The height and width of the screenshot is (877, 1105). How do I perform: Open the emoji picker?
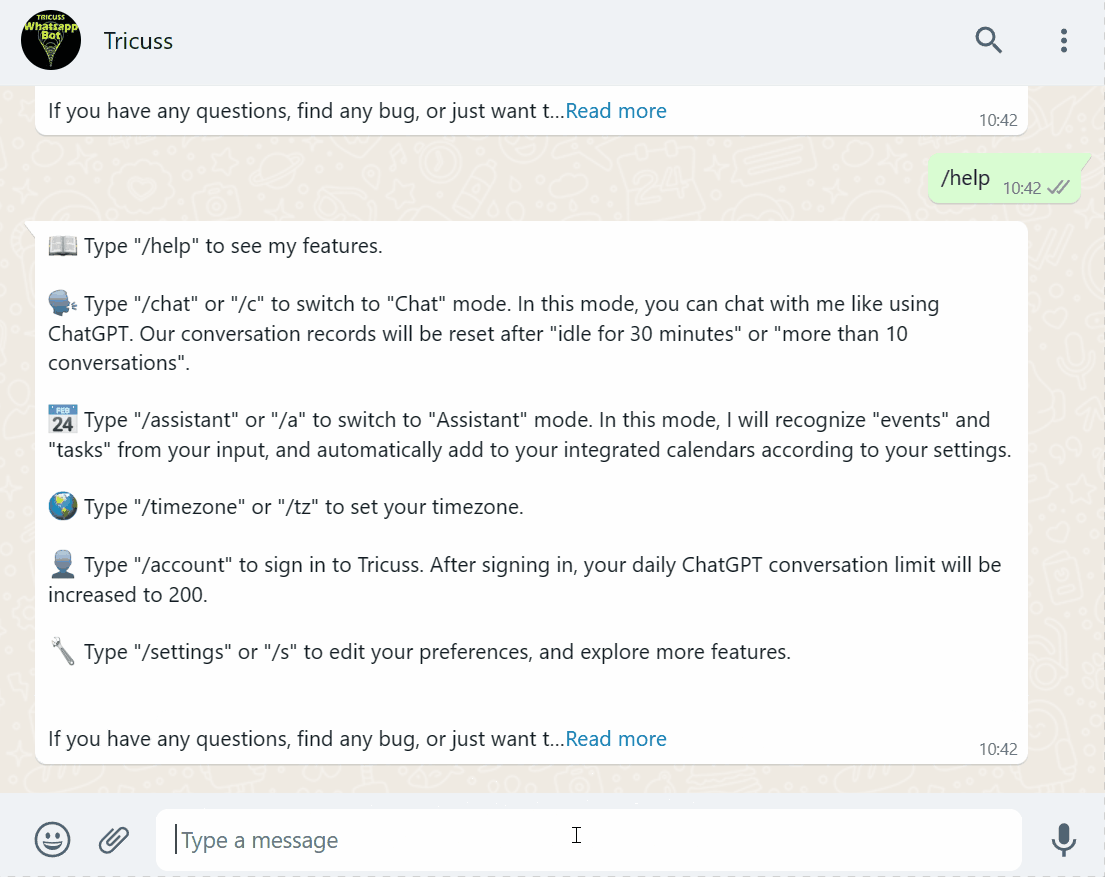click(52, 840)
